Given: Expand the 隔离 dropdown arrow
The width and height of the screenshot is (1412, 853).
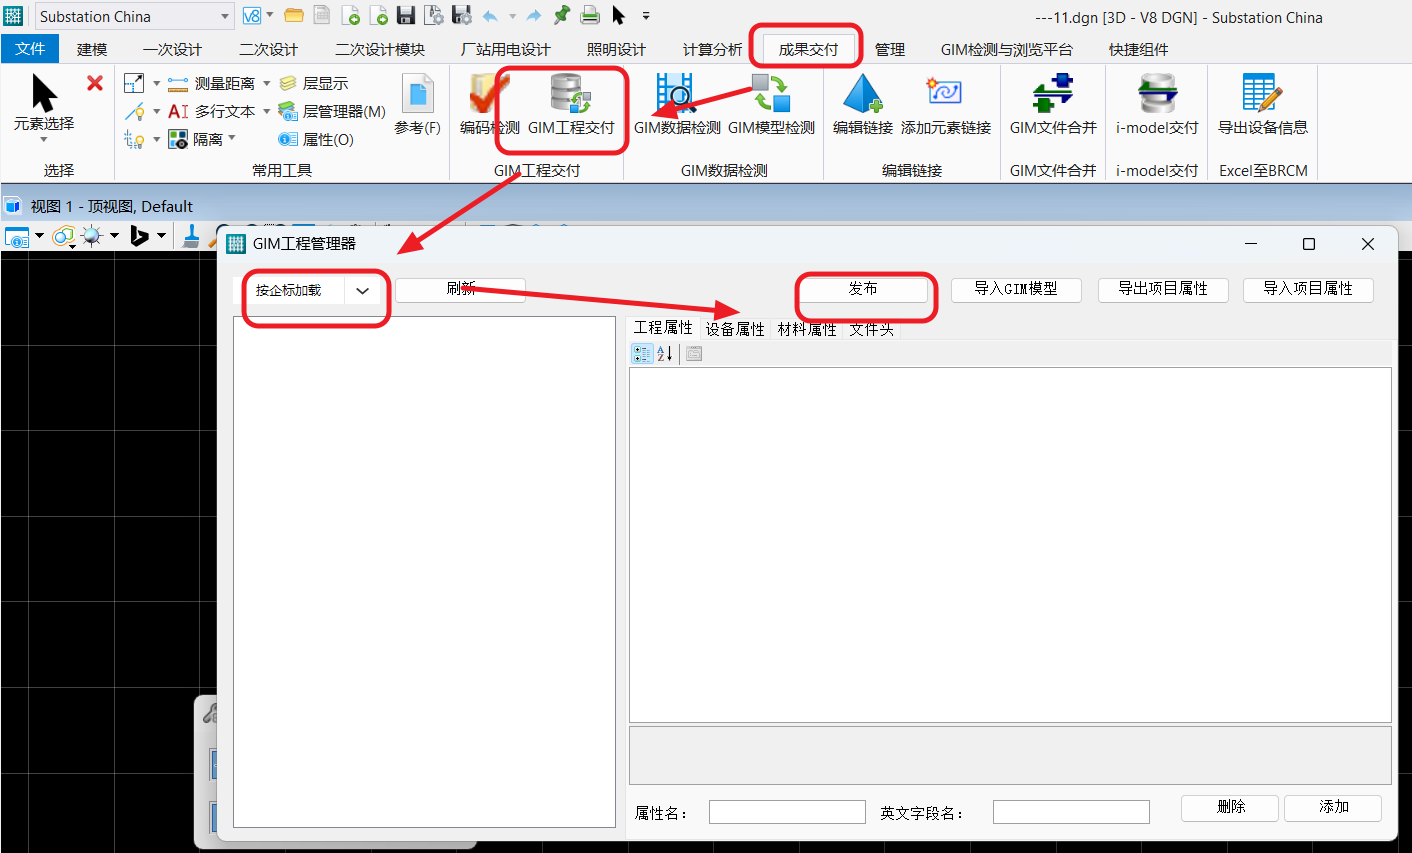Looking at the screenshot, I should click(x=232, y=139).
